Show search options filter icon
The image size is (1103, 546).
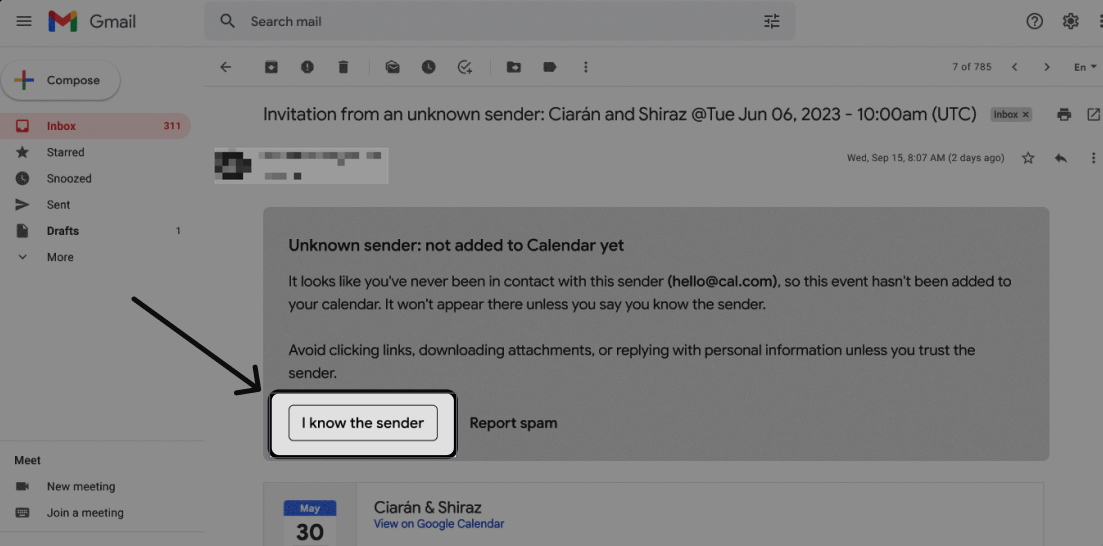[772, 21]
